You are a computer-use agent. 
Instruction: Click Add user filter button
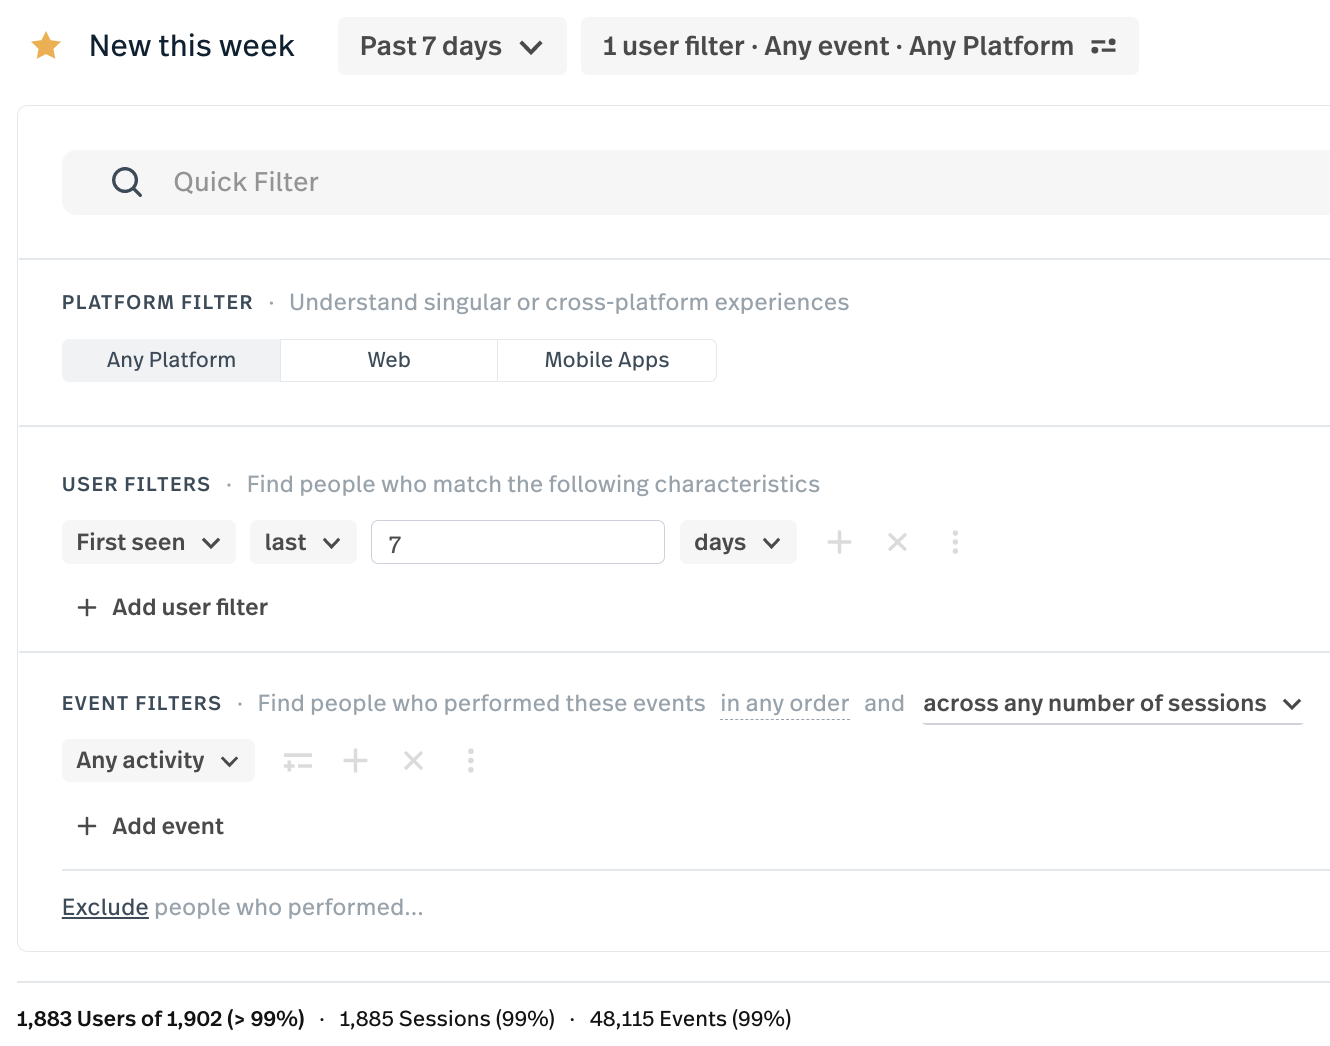tap(173, 607)
